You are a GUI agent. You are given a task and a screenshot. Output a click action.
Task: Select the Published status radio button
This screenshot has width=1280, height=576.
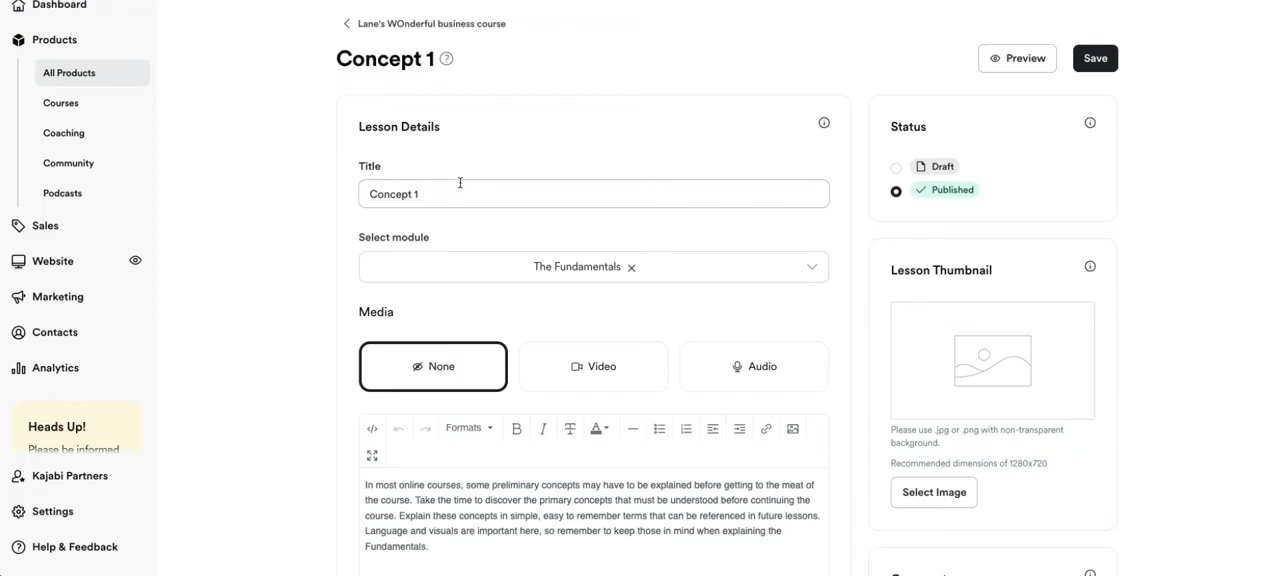coord(896,191)
